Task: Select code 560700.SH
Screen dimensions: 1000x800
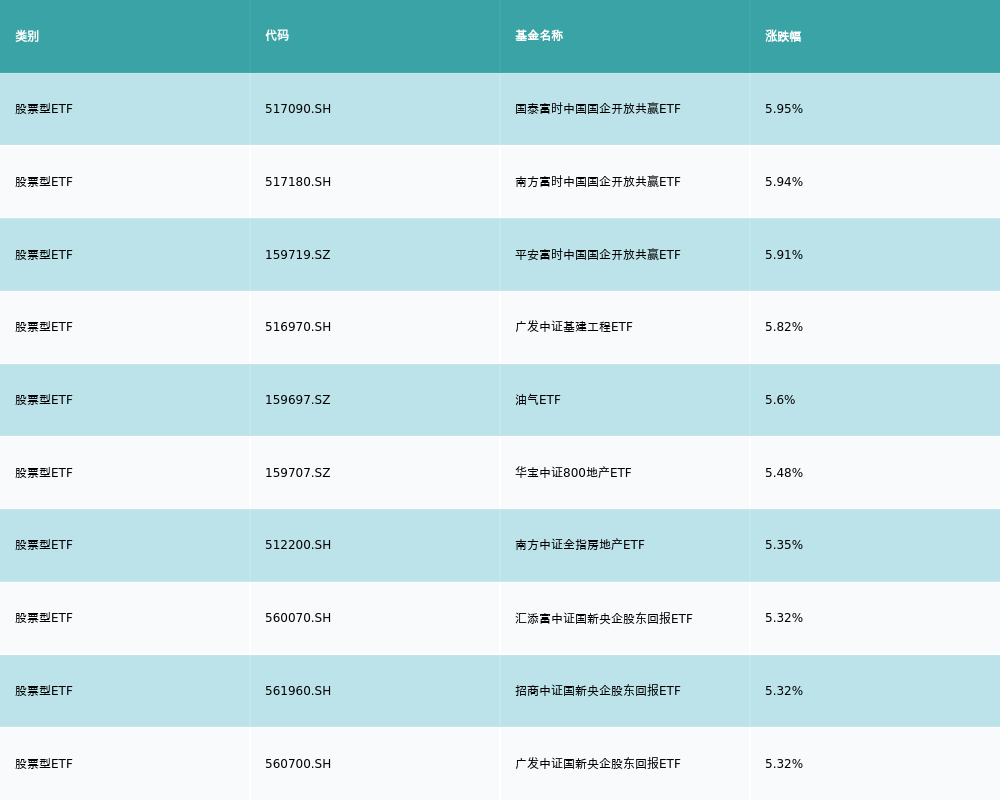Action: pos(298,764)
